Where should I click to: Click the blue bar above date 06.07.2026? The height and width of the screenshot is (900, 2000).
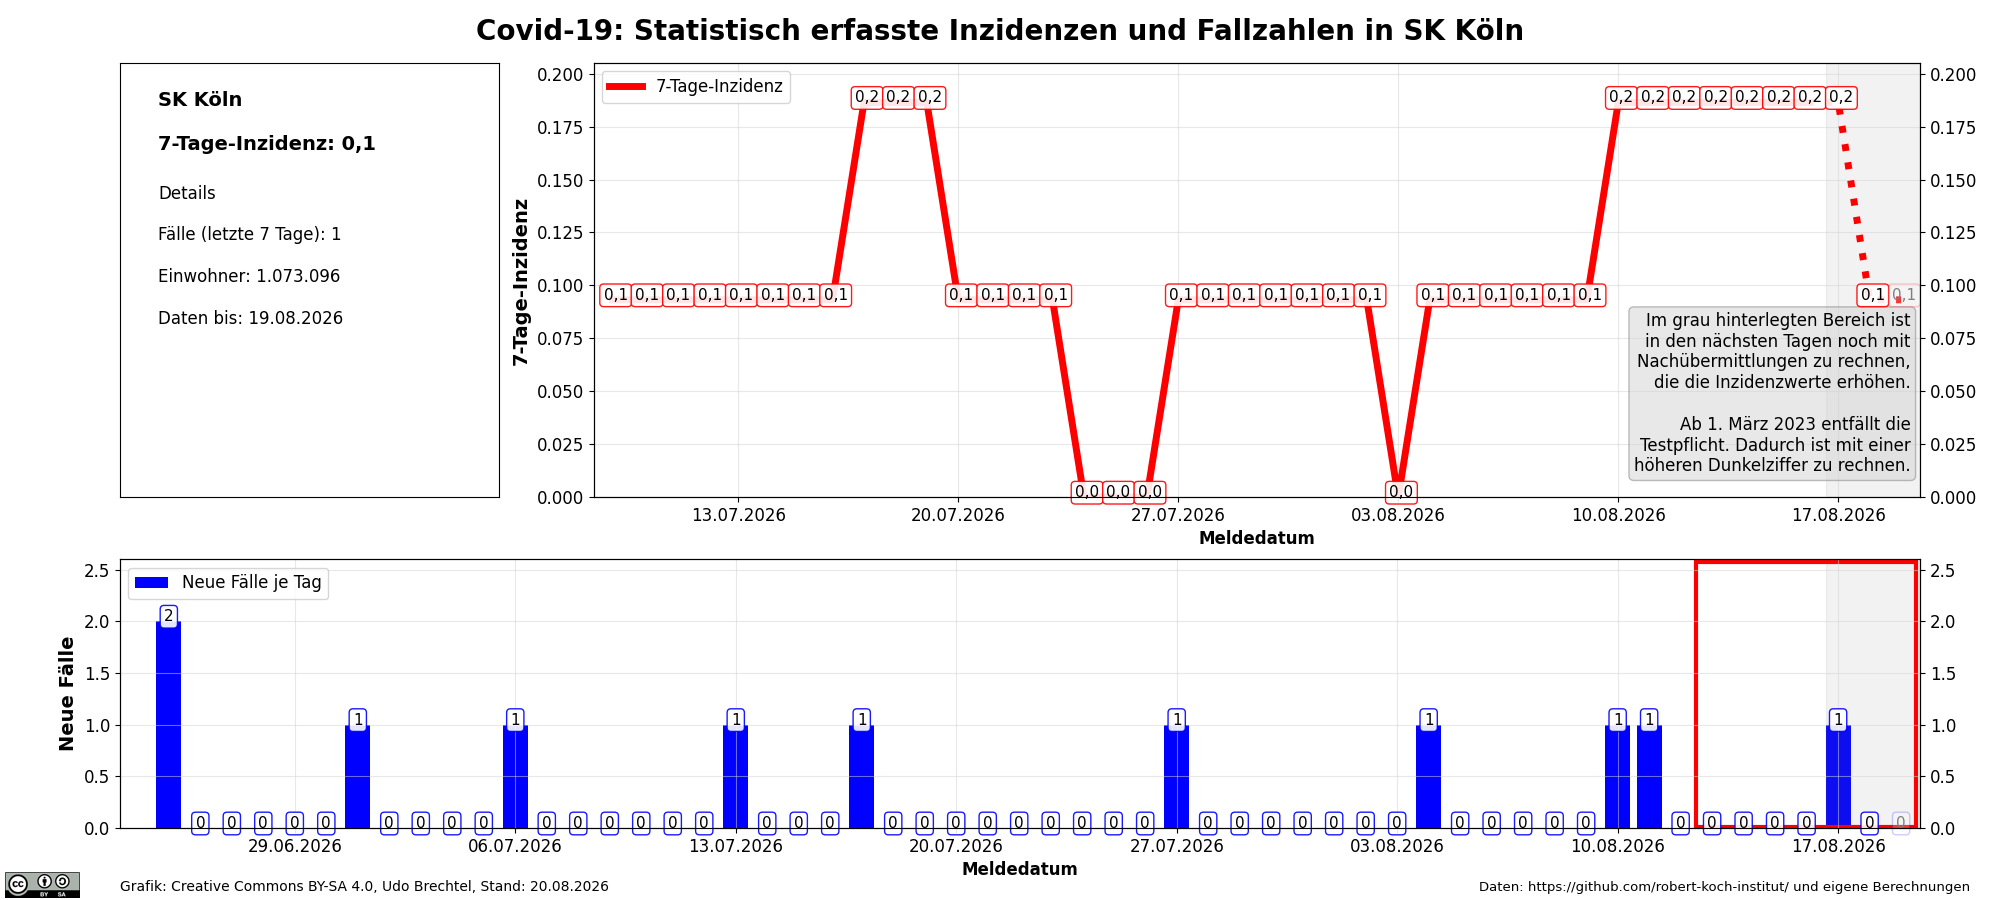click(515, 777)
